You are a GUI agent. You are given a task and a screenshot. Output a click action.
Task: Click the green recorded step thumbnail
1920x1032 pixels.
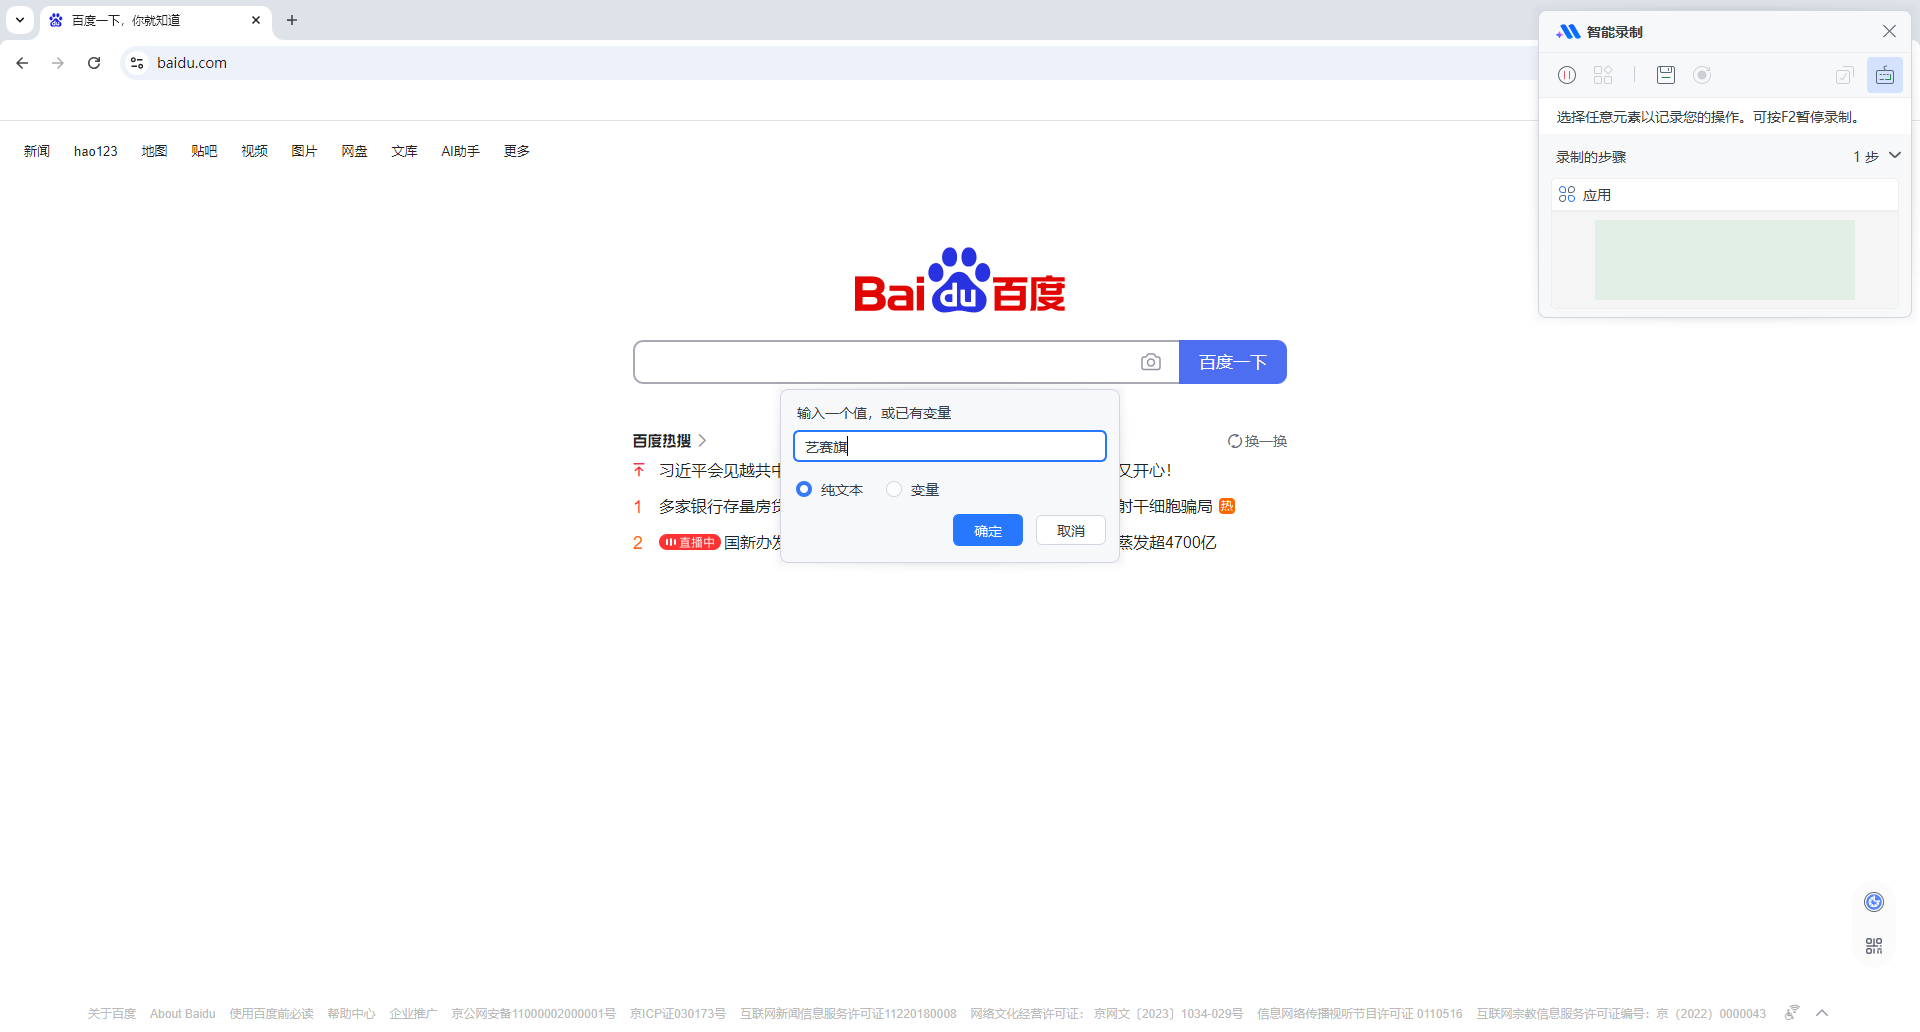[x=1724, y=260]
